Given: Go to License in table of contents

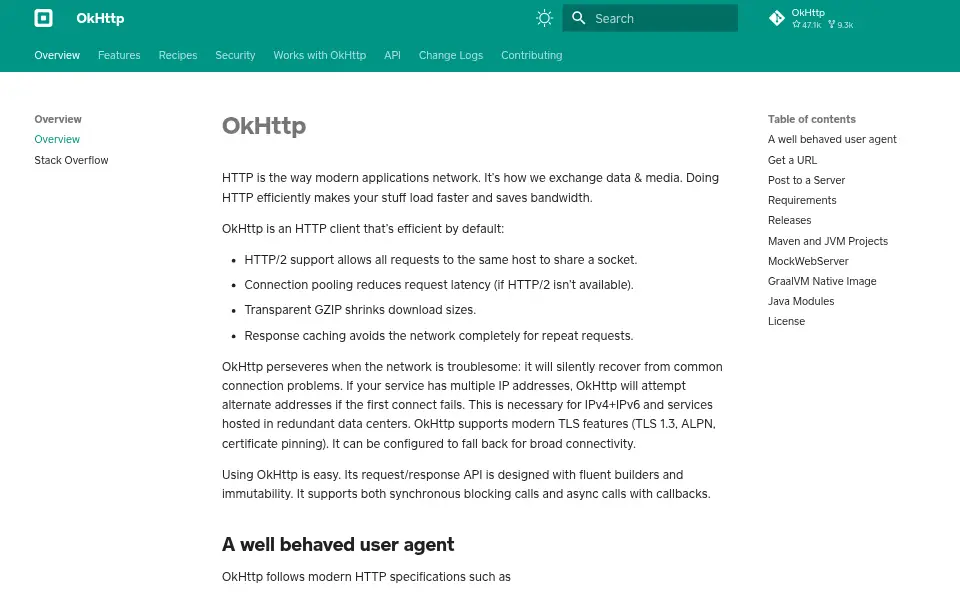Looking at the screenshot, I should click(x=786, y=321).
